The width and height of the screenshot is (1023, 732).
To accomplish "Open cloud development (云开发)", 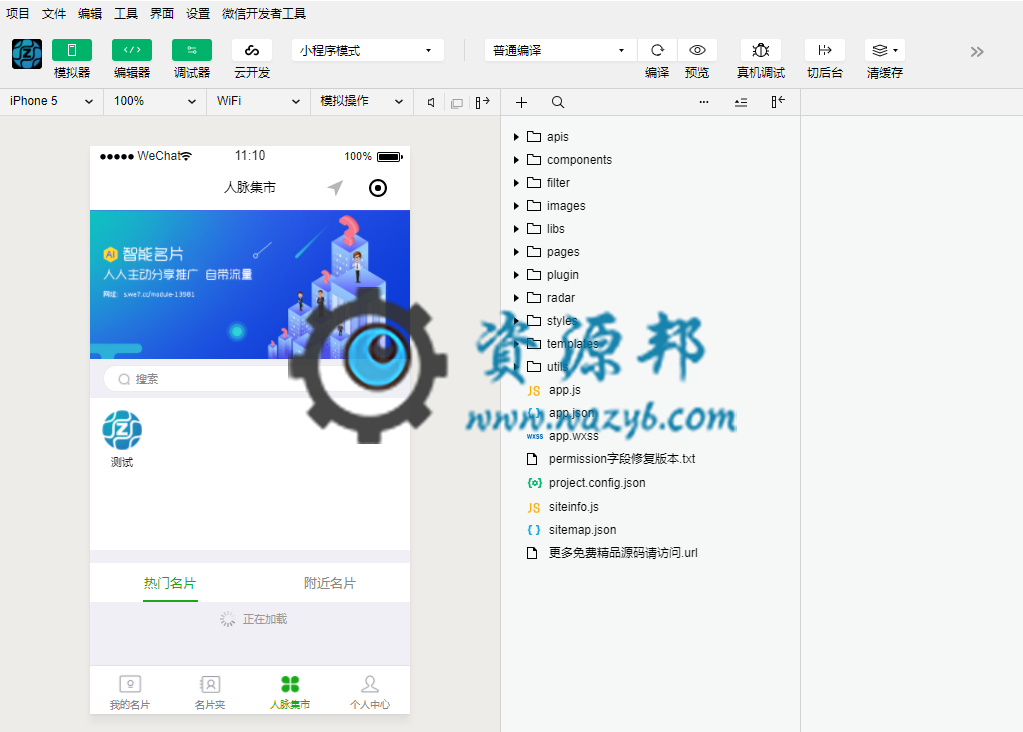I will [x=252, y=50].
